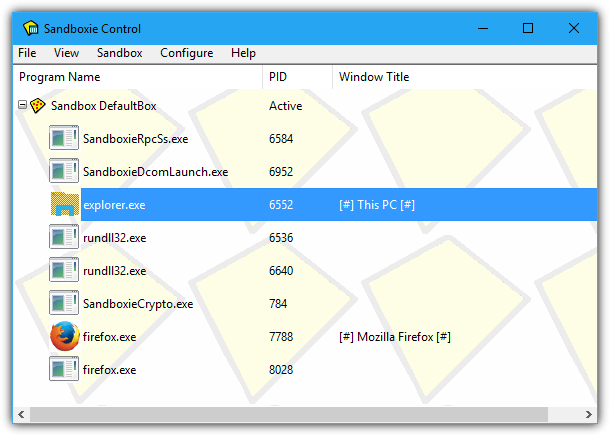
Task: Open the View menu
Action: [66, 53]
